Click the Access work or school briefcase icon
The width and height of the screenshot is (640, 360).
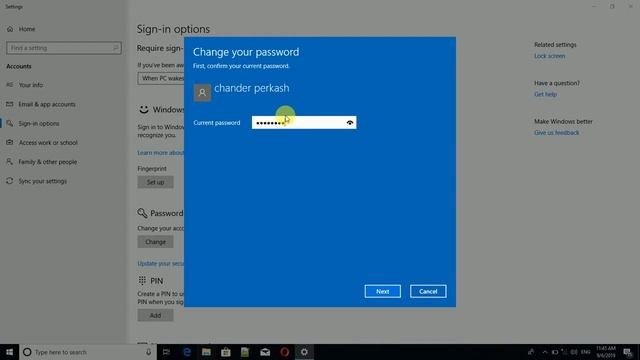pos(10,142)
